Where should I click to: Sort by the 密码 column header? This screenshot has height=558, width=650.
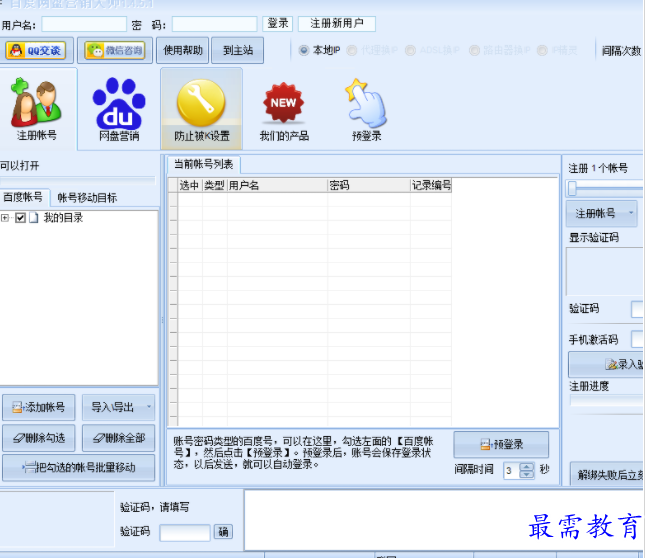pyautogui.click(x=369, y=185)
